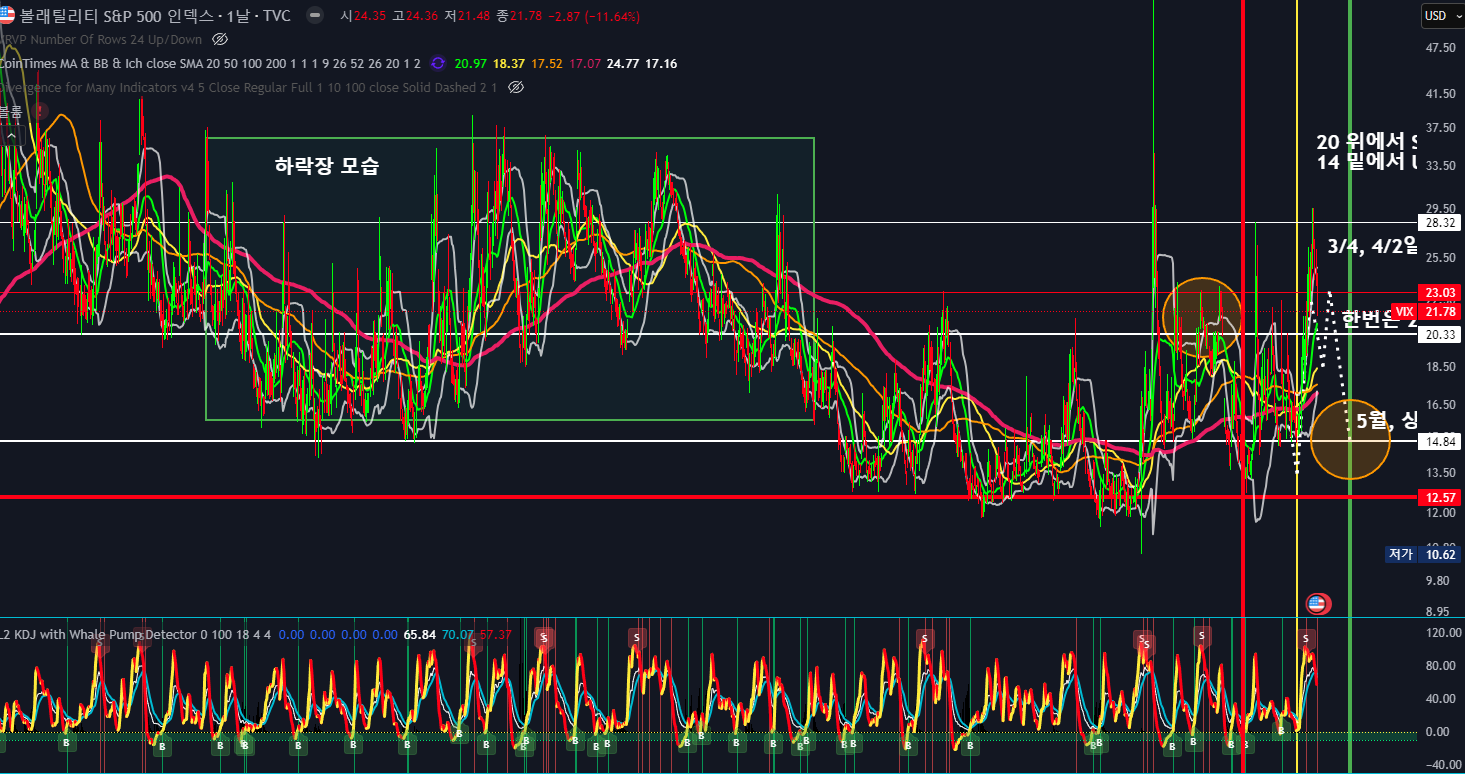Click the red VIX label tag
The width and height of the screenshot is (1465, 774).
pos(1403,312)
